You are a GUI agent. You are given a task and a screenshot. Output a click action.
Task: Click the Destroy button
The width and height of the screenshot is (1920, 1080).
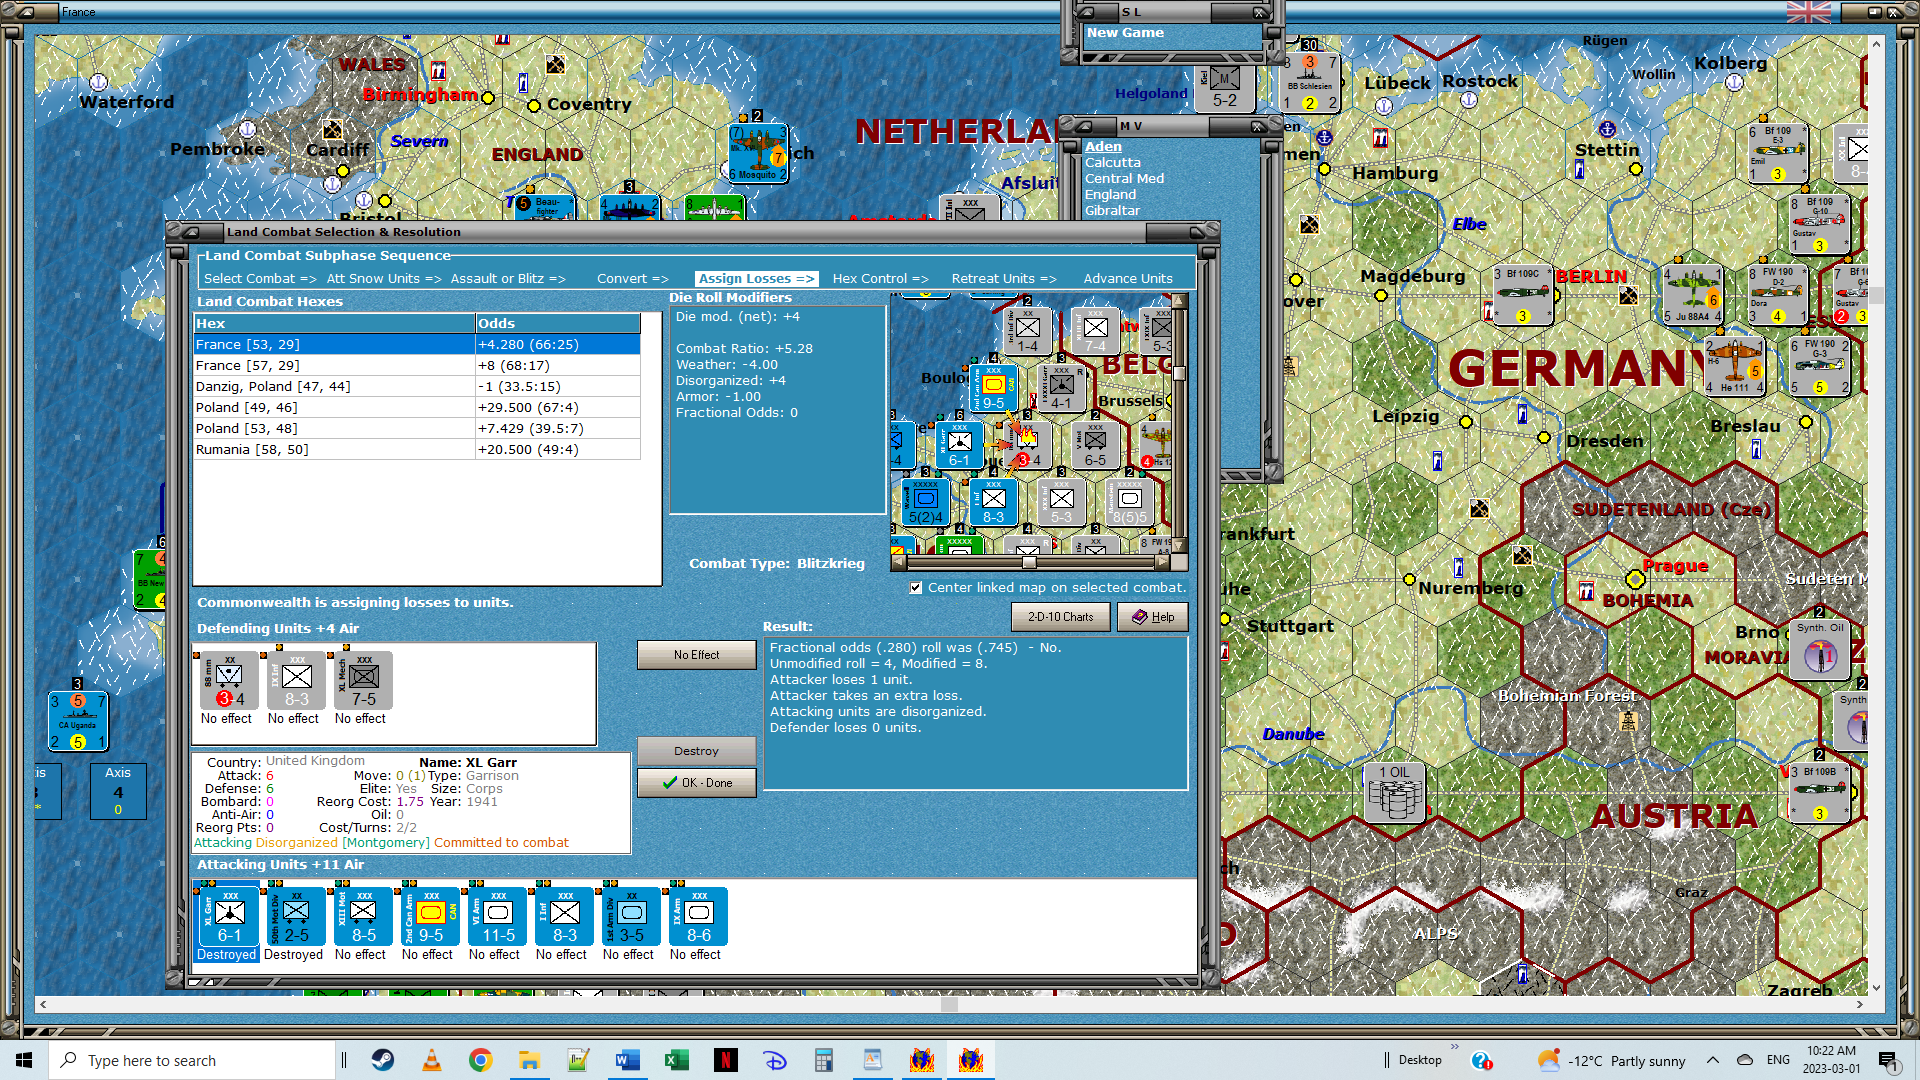(696, 751)
